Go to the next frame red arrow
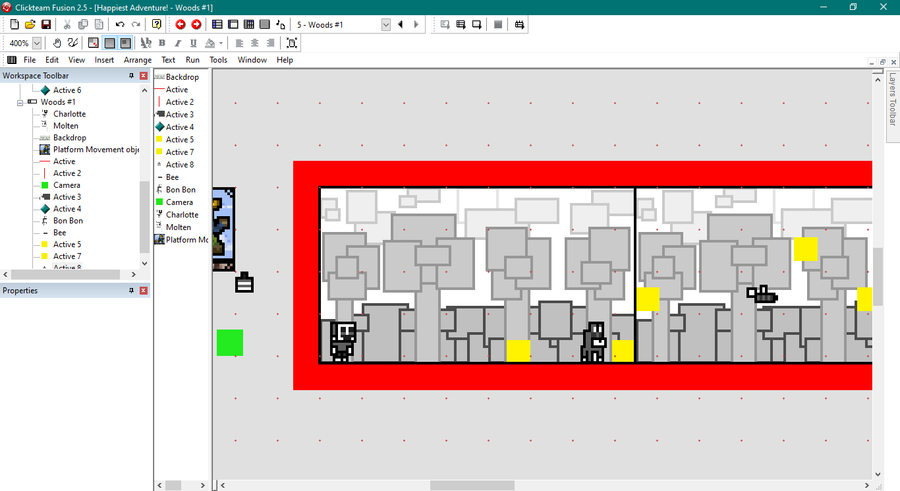 click(196, 25)
